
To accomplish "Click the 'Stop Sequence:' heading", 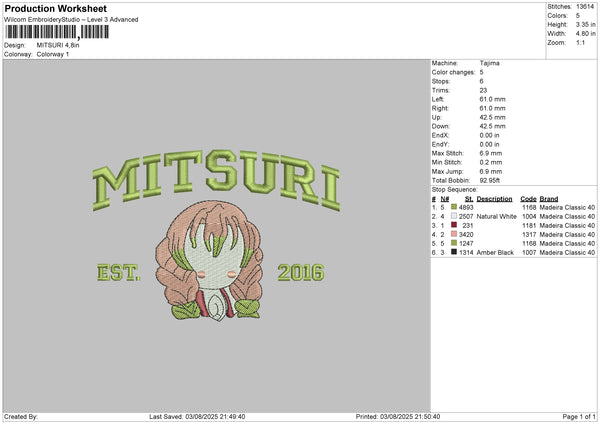I will pyautogui.click(x=455, y=189).
